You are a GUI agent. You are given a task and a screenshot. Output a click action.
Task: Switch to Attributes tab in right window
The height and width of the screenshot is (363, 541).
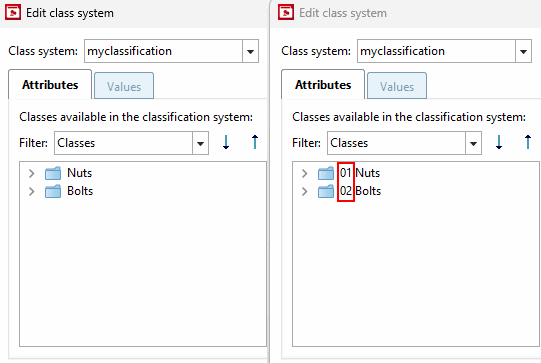323,85
